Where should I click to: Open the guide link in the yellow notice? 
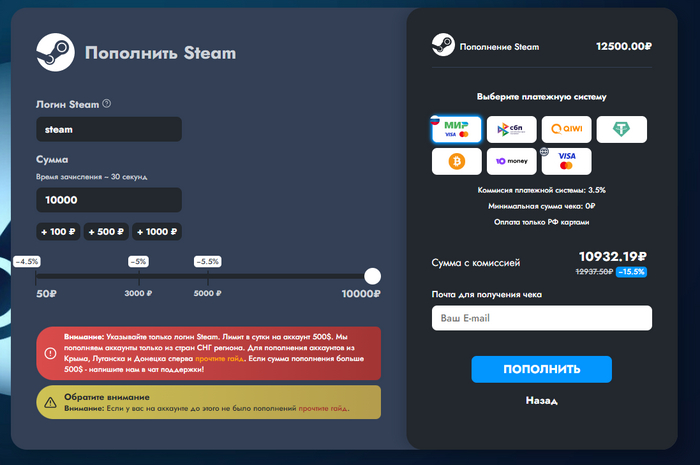(x=323, y=408)
